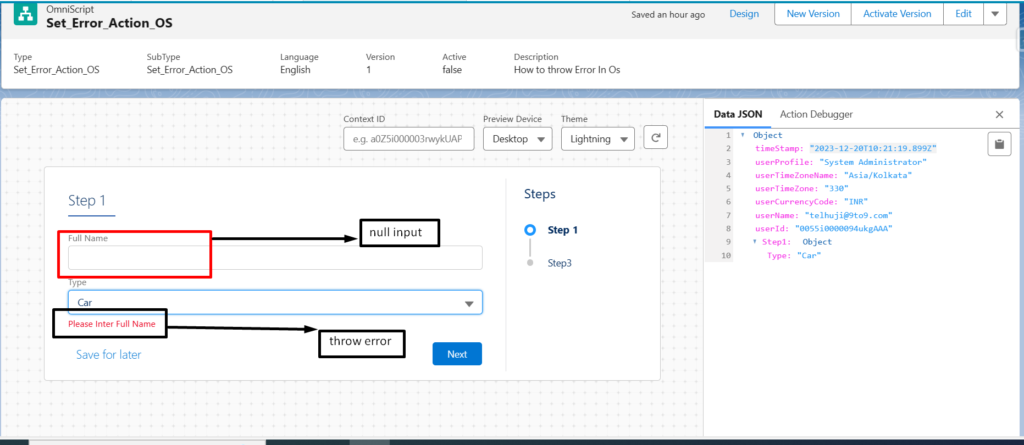Collapse the Step1 Object node in JSON
1024x445 pixels.
(755, 242)
